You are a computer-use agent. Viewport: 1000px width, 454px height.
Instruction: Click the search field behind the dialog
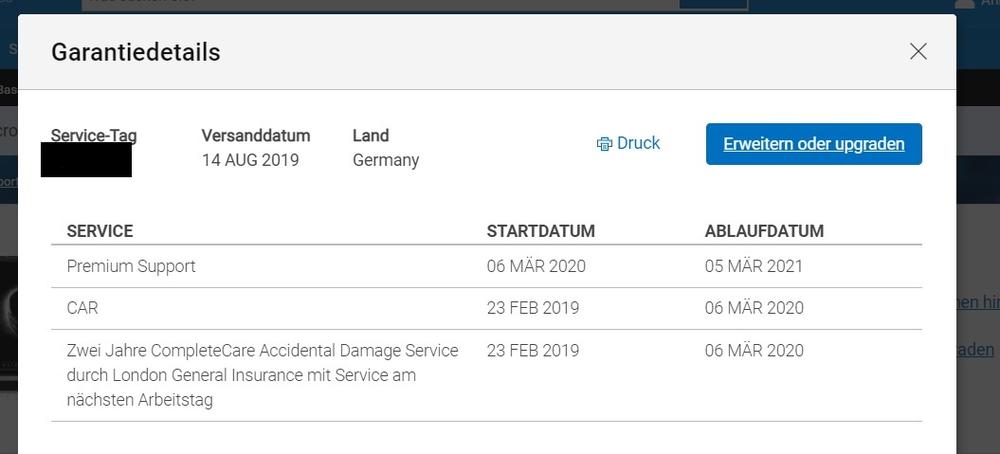point(380,4)
